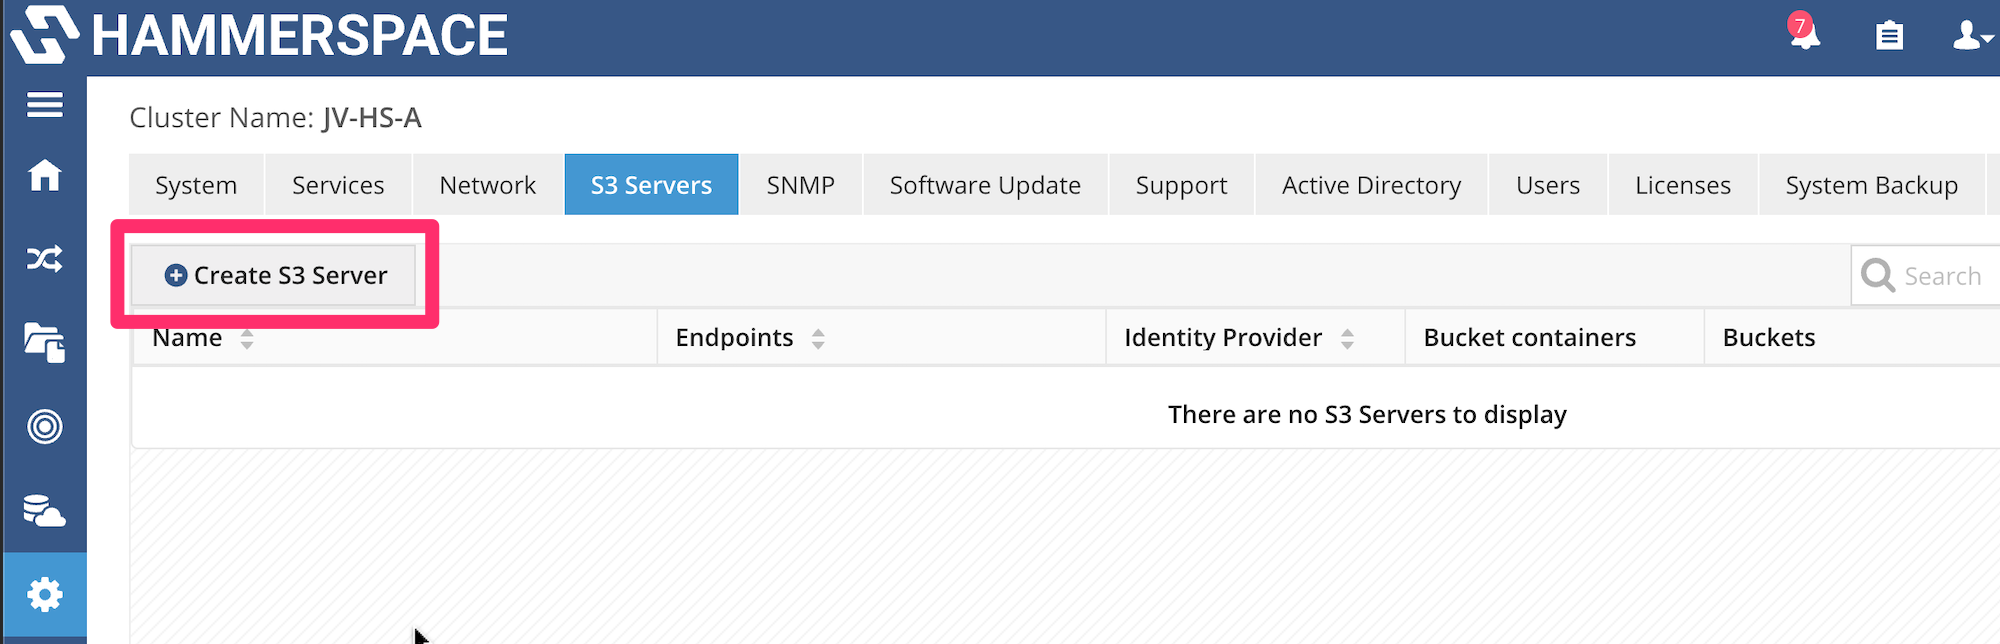
Task: Open the hamburger menu in sidebar
Action: click(45, 105)
